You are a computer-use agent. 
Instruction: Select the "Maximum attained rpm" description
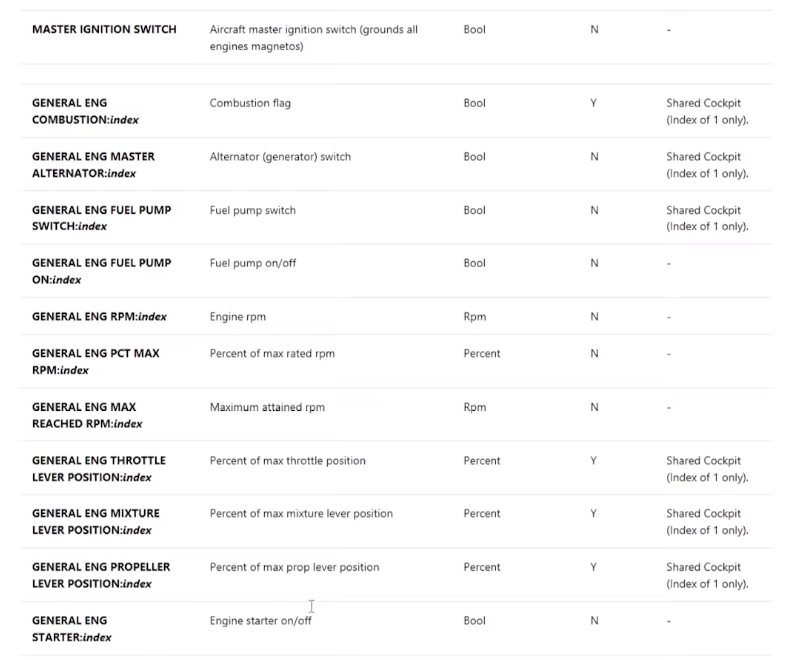point(267,407)
